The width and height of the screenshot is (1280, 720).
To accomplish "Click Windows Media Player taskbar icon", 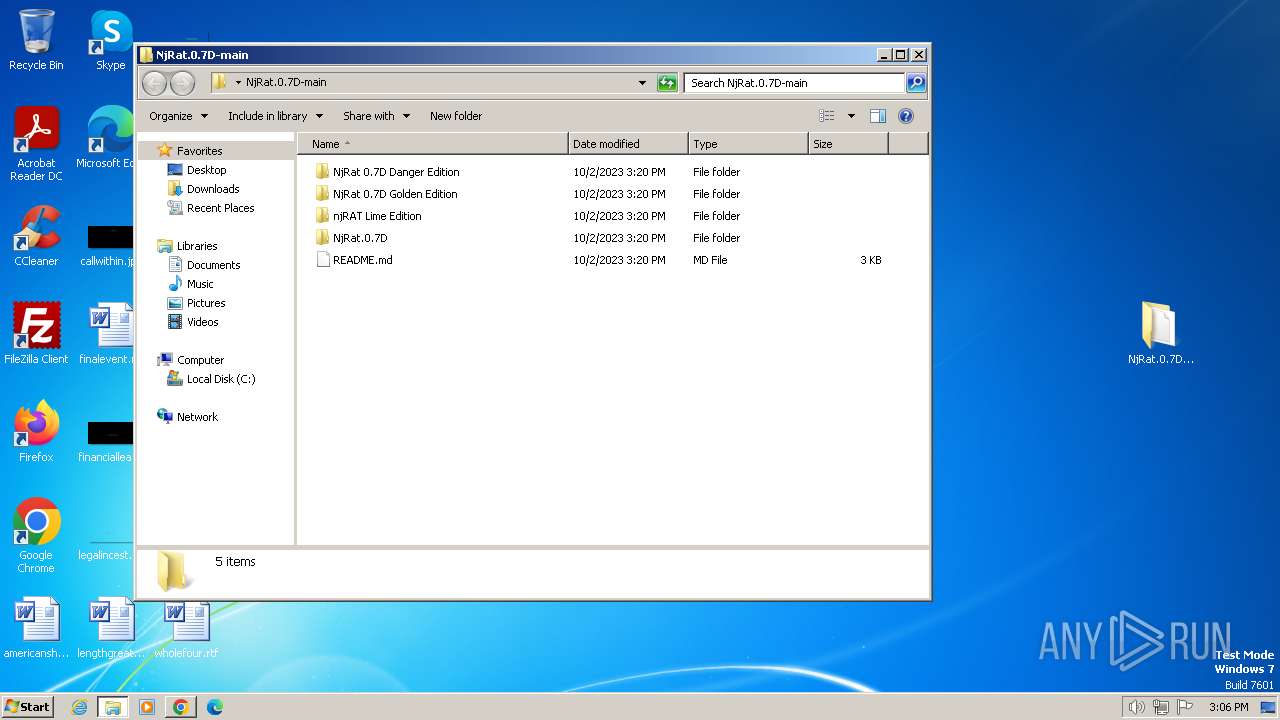I will 146,707.
